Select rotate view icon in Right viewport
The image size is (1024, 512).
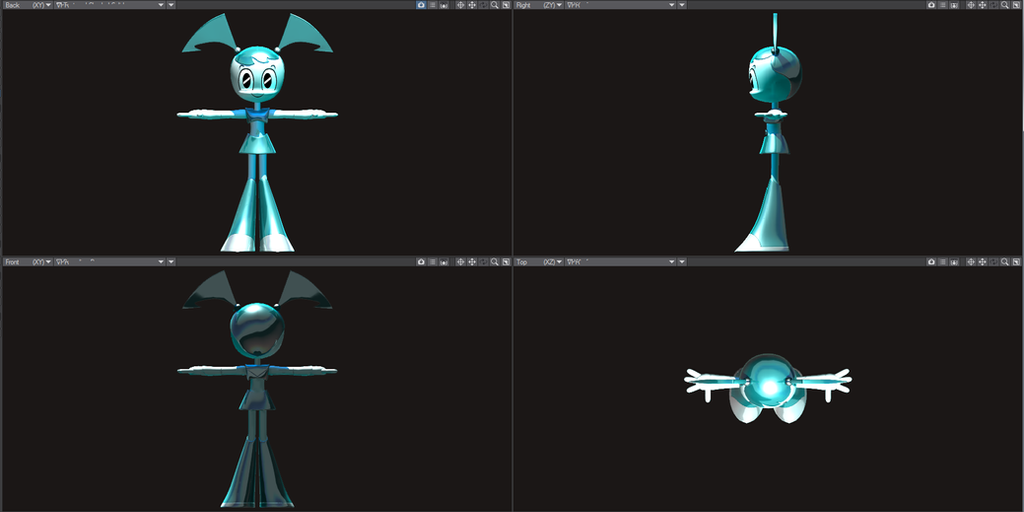pos(993,5)
